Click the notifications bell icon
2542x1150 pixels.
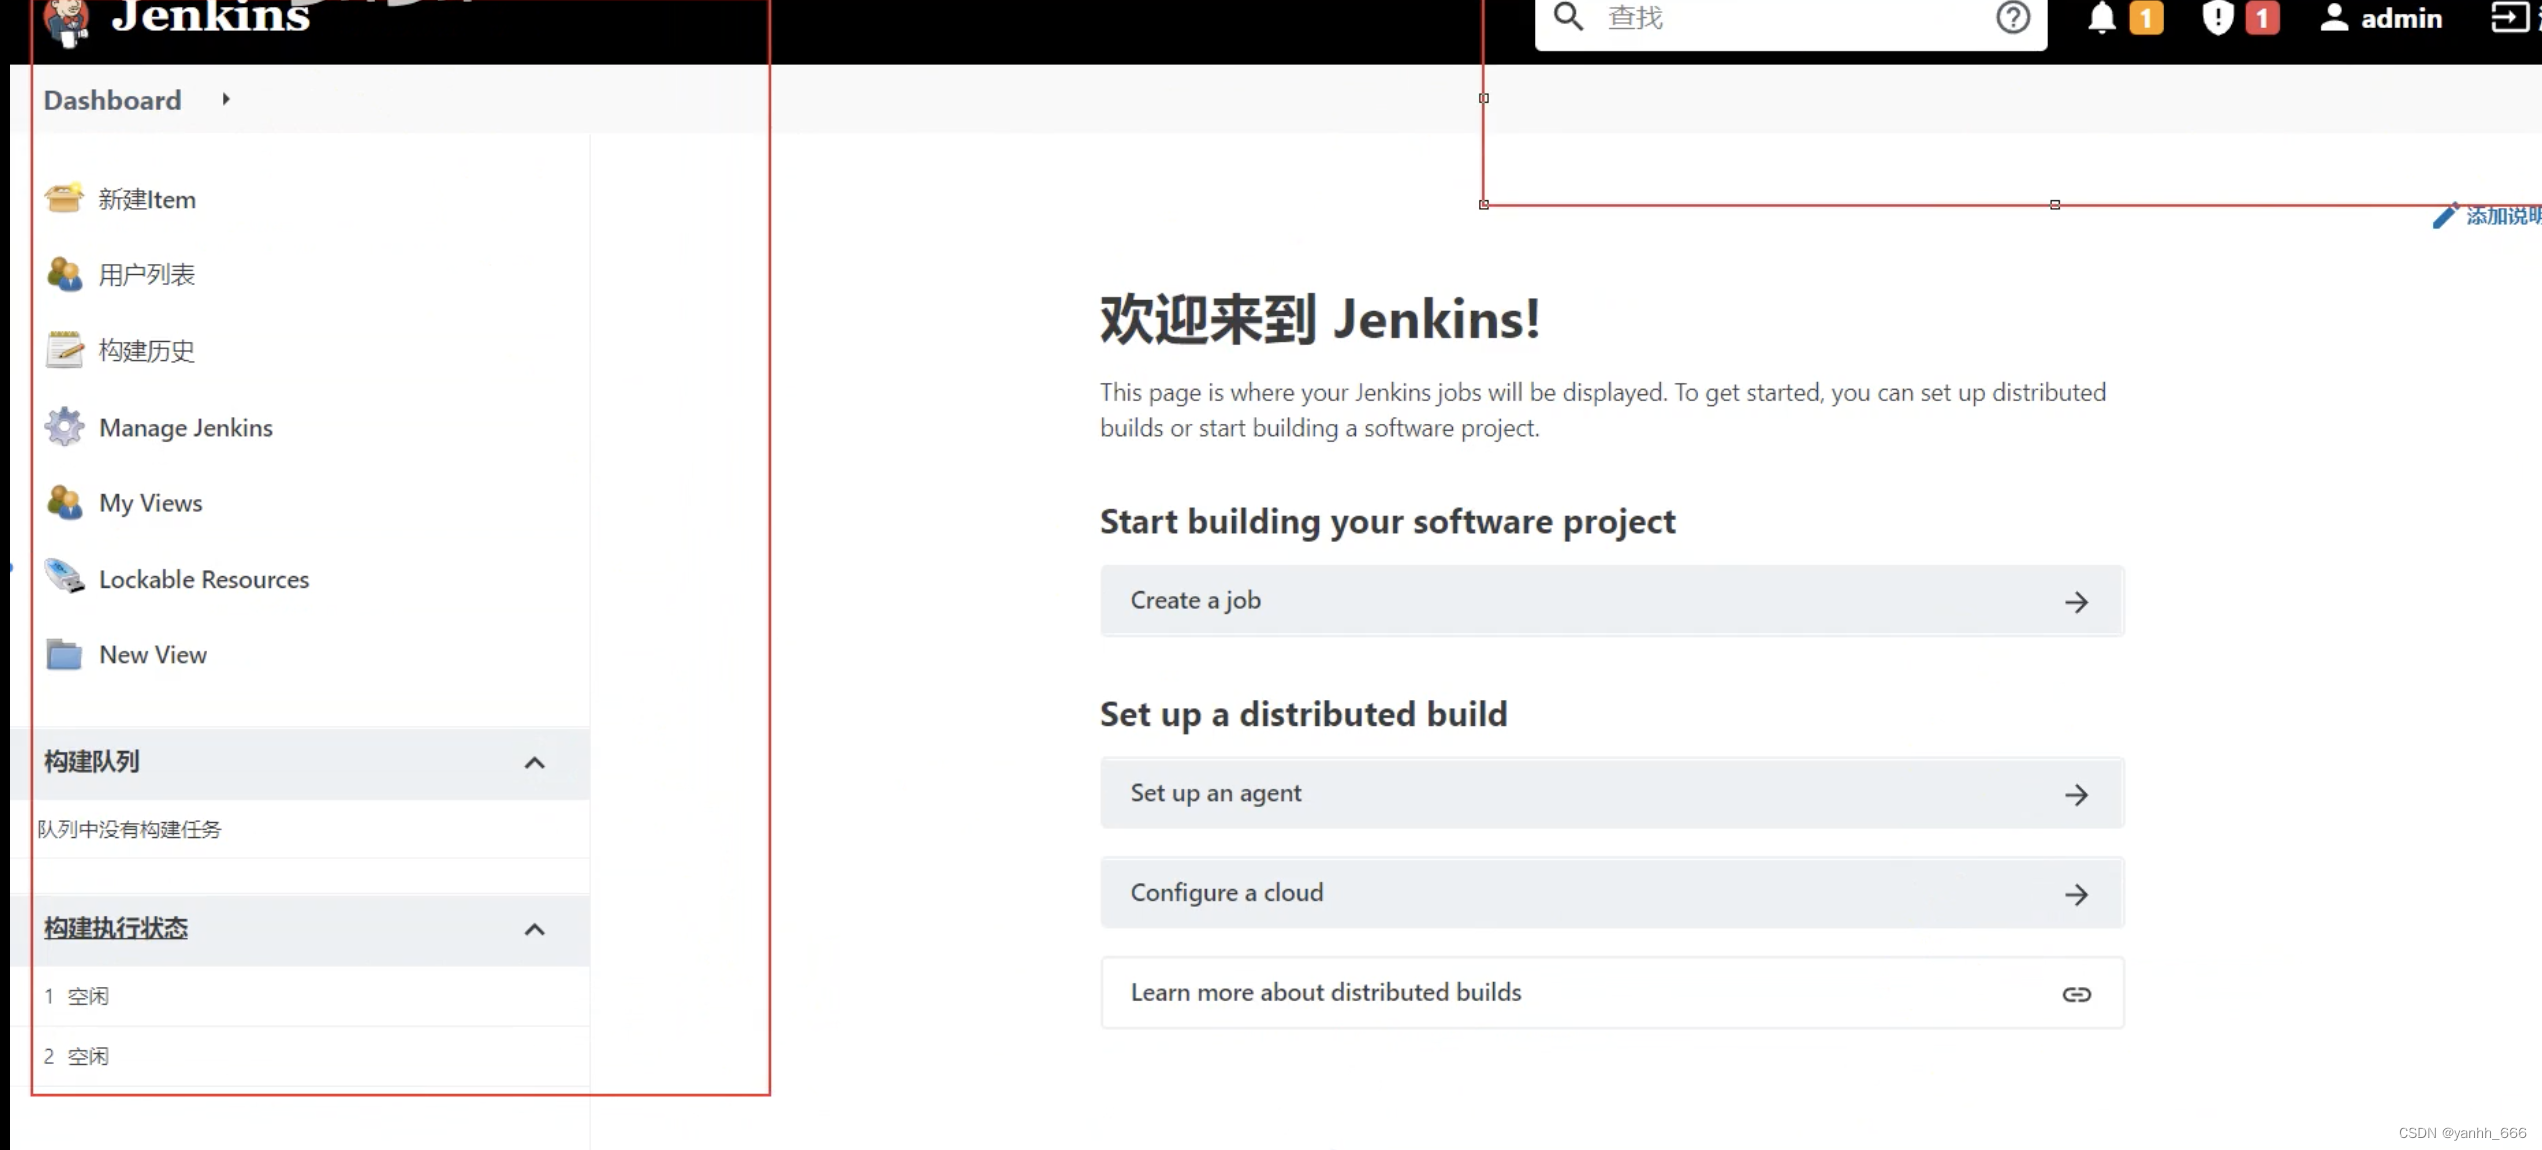[x=2102, y=18]
